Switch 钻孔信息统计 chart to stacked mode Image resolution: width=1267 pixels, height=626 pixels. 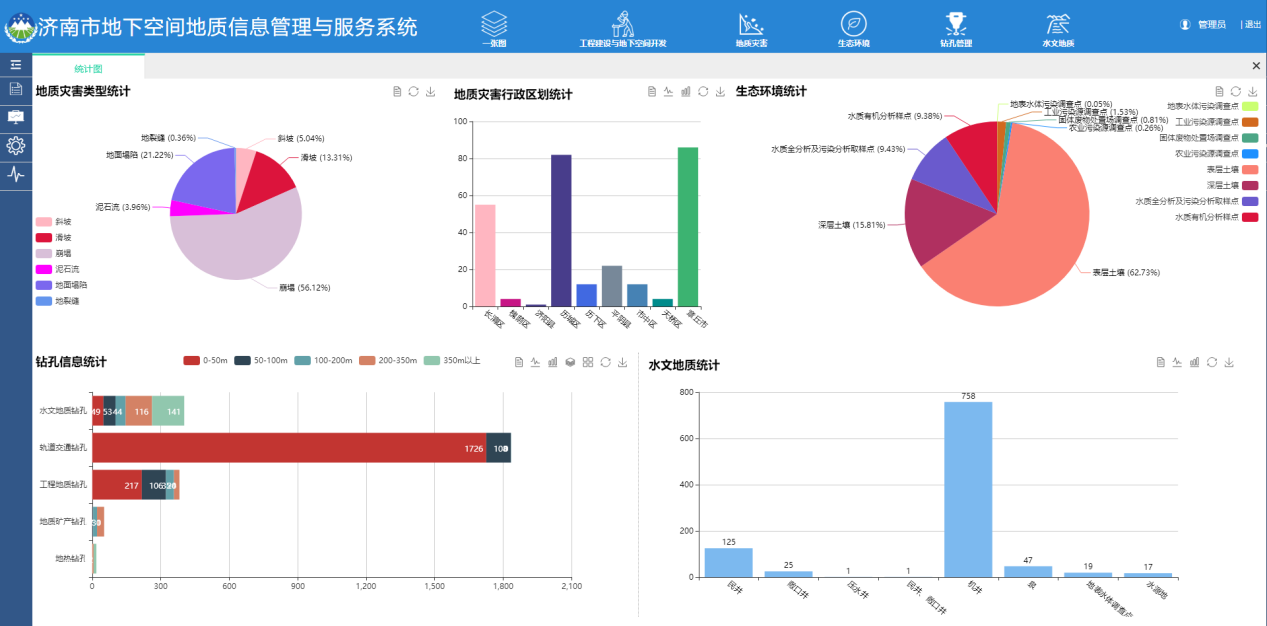570,362
